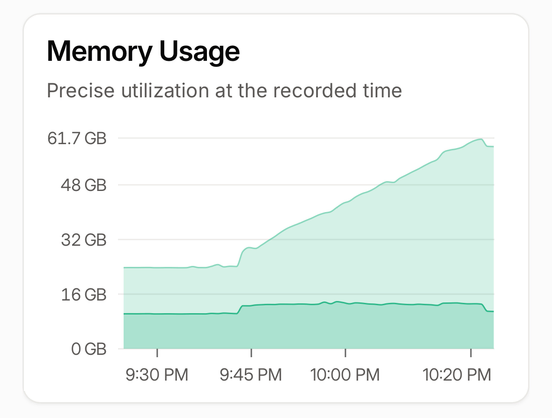Click the 9:30 PM axis tick mark

pyautogui.click(x=157, y=353)
